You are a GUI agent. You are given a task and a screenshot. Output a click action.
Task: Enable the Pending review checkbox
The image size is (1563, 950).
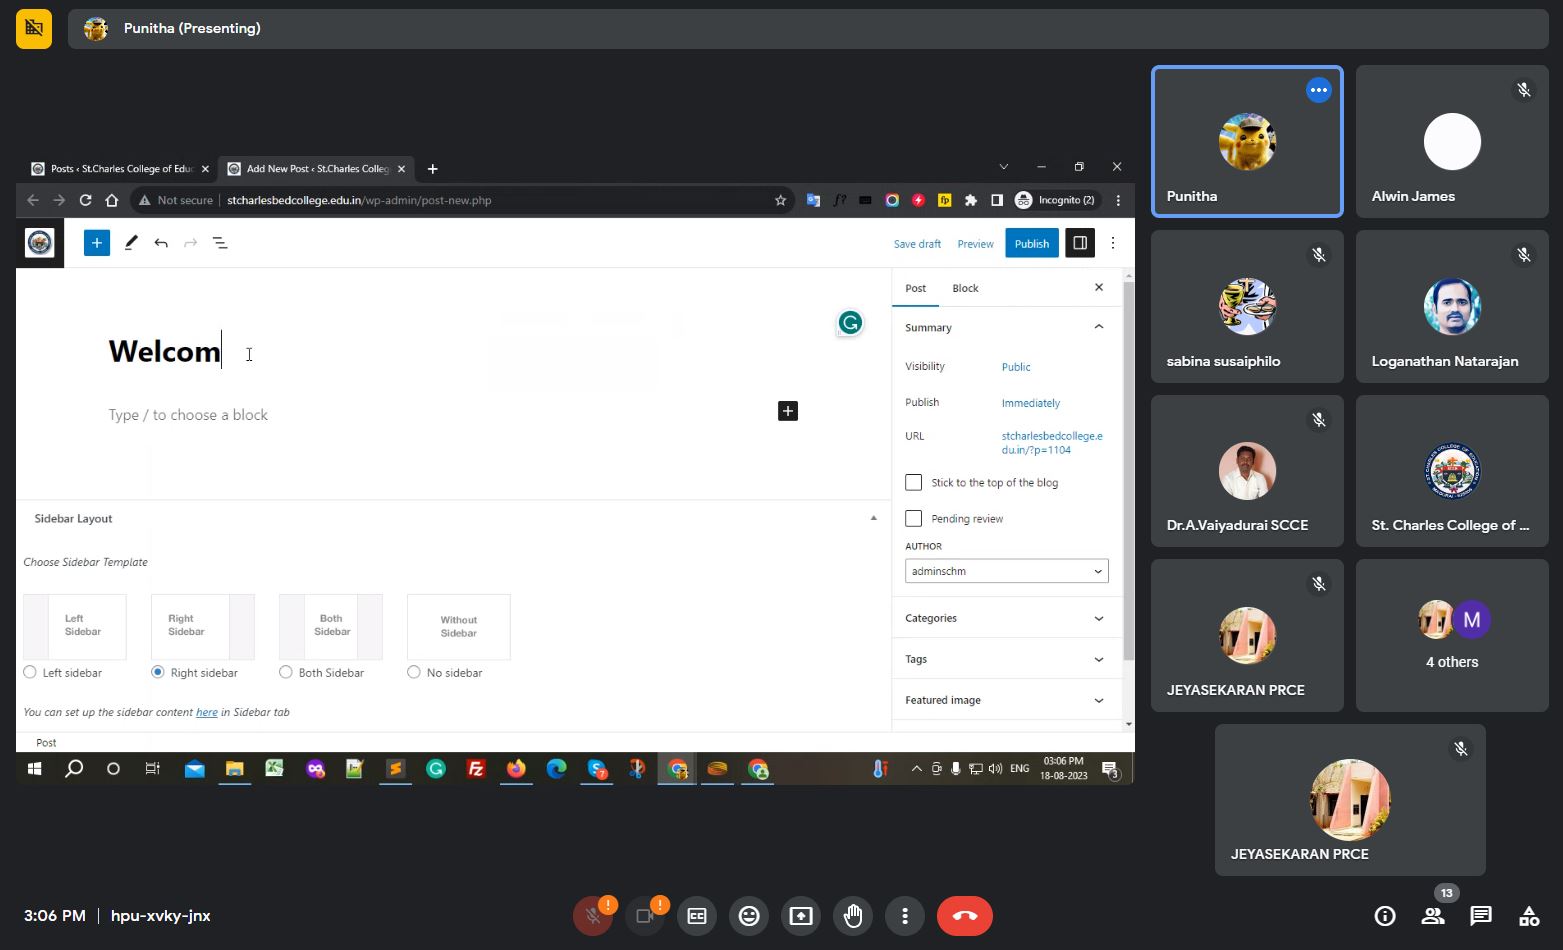pyautogui.click(x=914, y=519)
